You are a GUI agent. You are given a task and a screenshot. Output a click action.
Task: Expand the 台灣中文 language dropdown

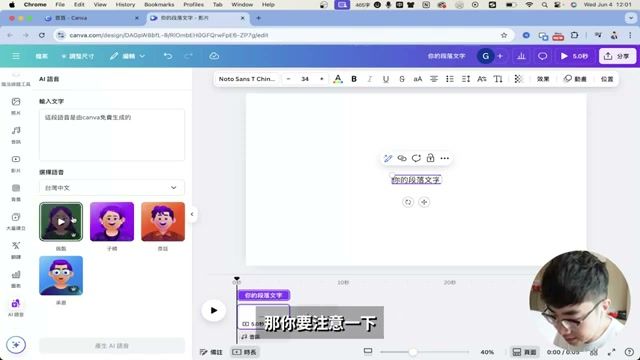(112, 188)
